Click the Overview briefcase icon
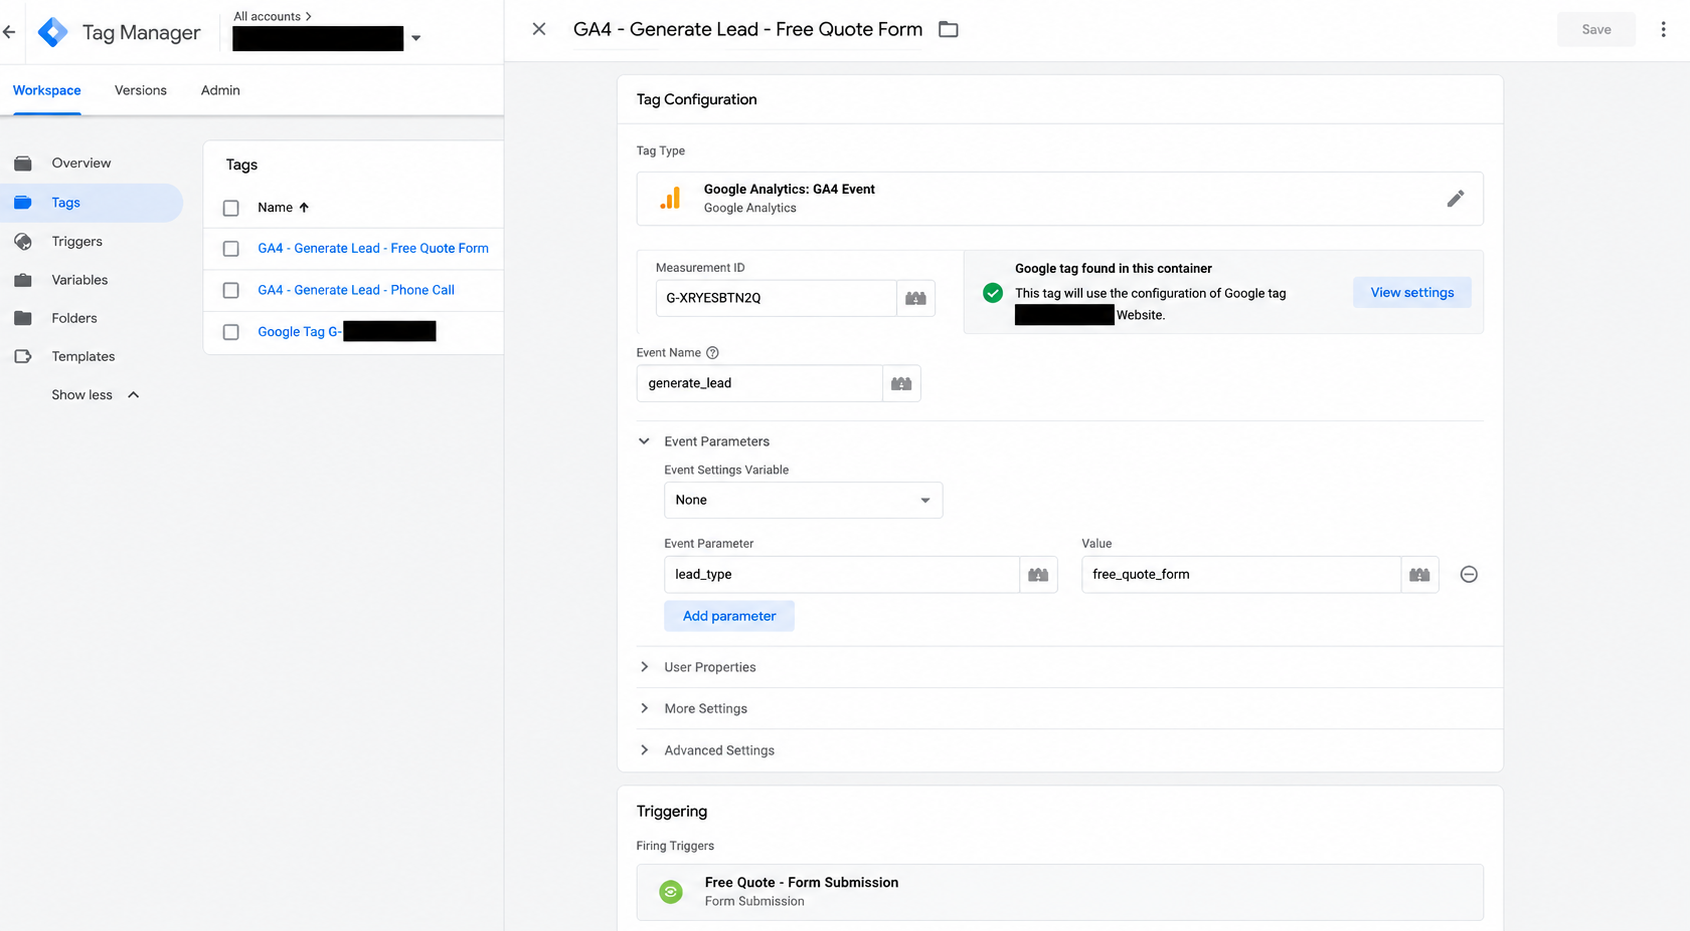 [23, 163]
